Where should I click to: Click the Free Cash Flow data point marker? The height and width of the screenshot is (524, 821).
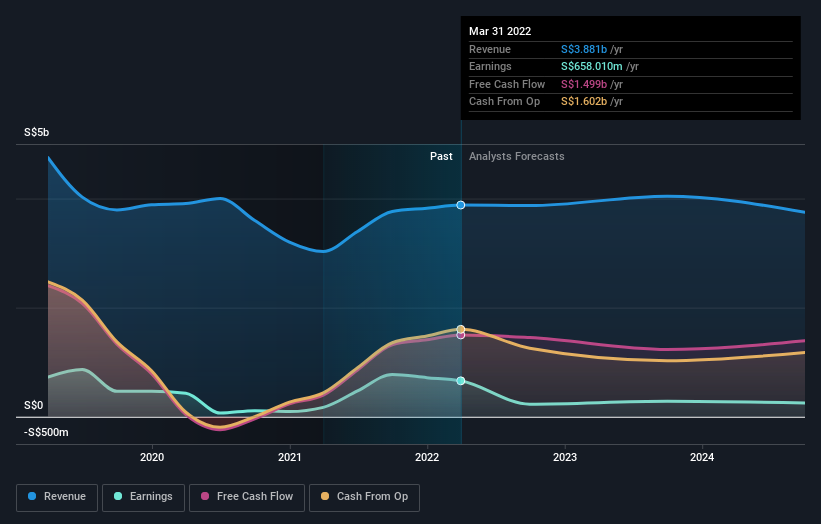click(x=461, y=336)
